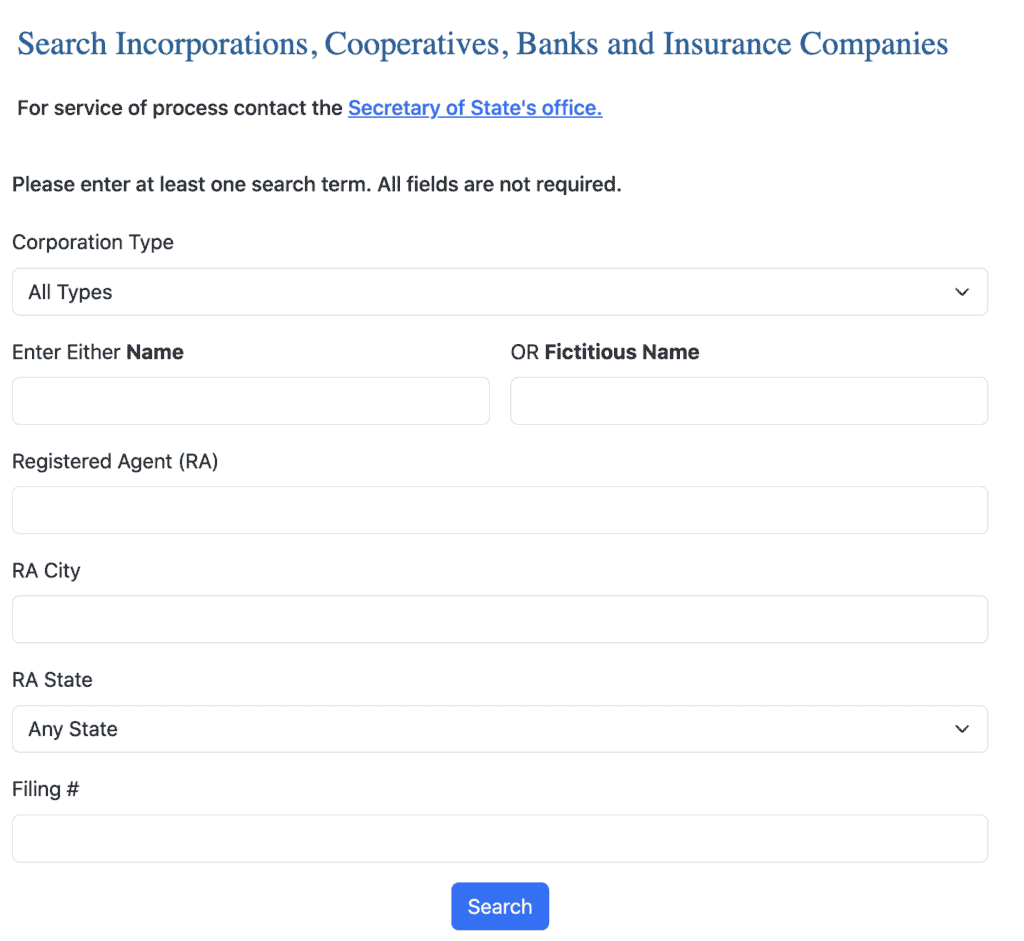Click the Secretary of State's office link
1024x941 pixels.
(x=475, y=108)
